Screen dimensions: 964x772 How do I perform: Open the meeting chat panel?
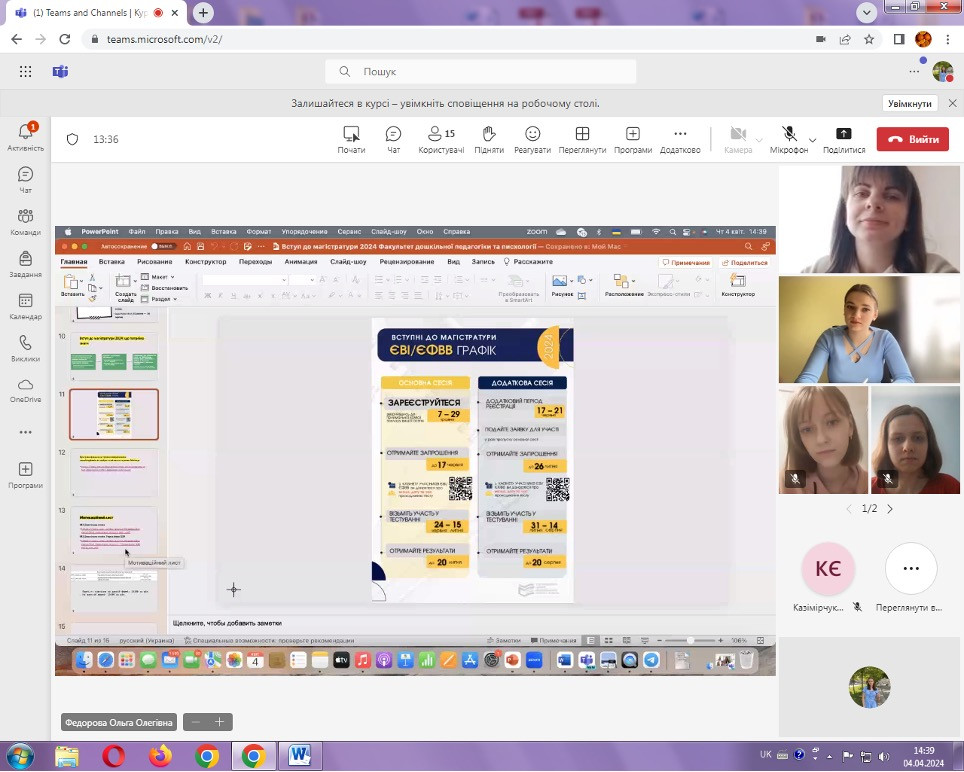(x=393, y=139)
